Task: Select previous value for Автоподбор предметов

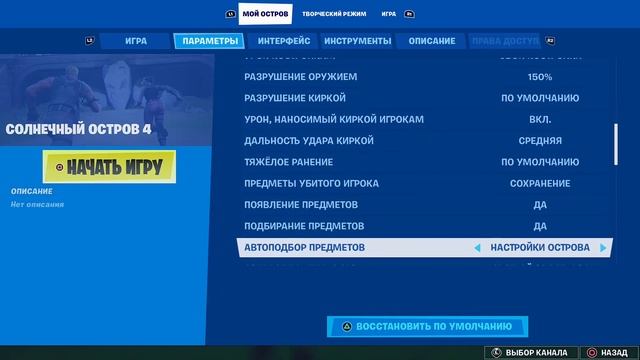Action: pyautogui.click(x=477, y=248)
